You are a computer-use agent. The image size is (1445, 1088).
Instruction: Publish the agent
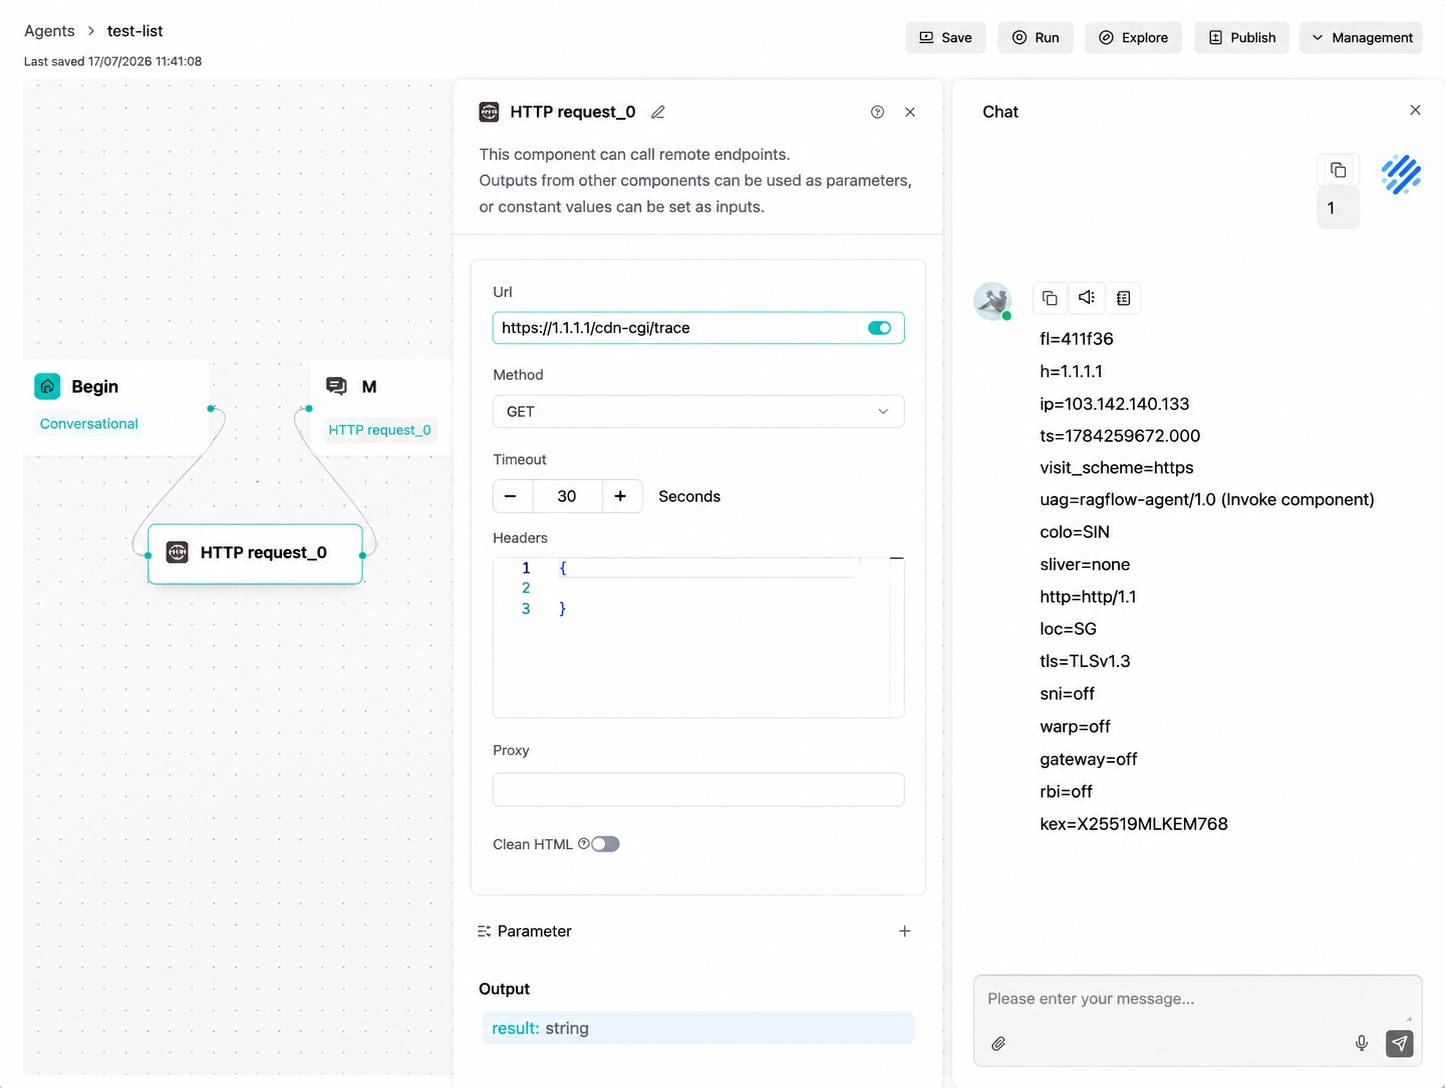click(1241, 37)
